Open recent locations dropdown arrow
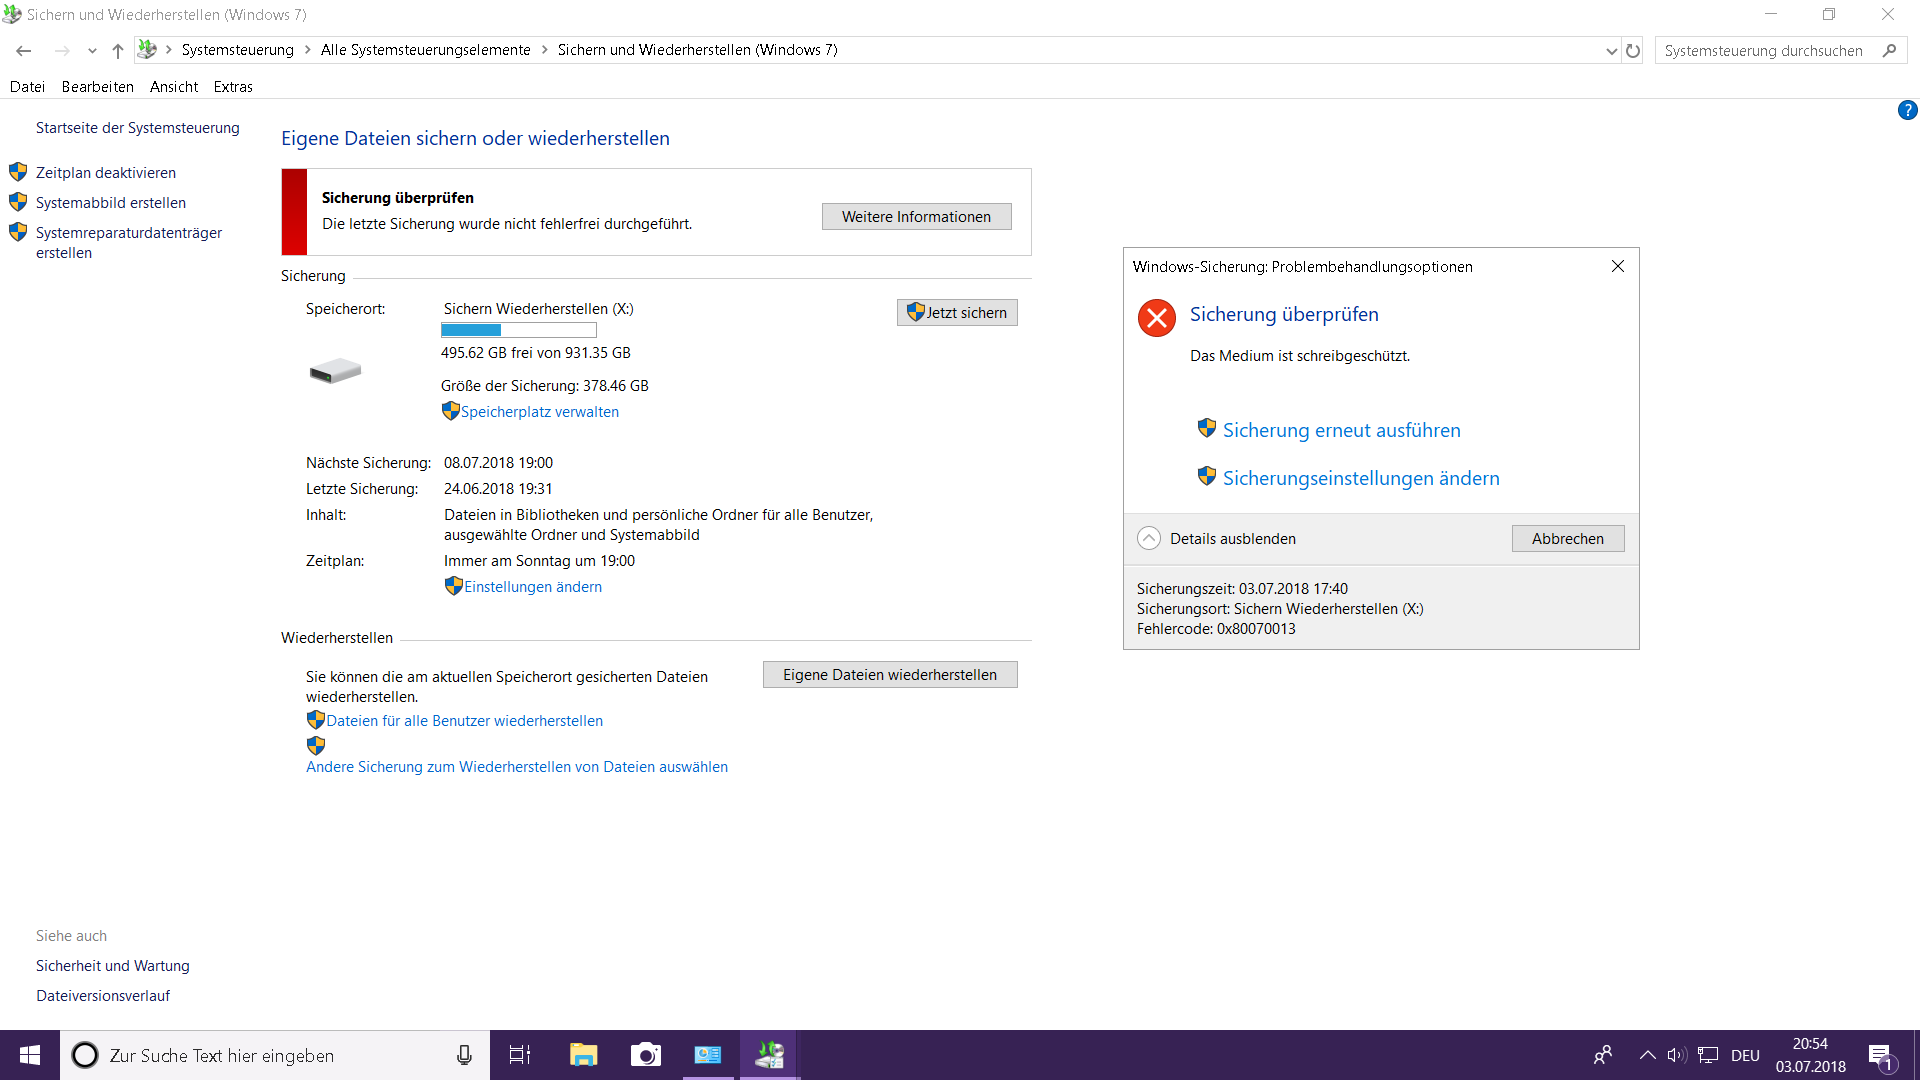This screenshot has width=1920, height=1080. point(92,51)
